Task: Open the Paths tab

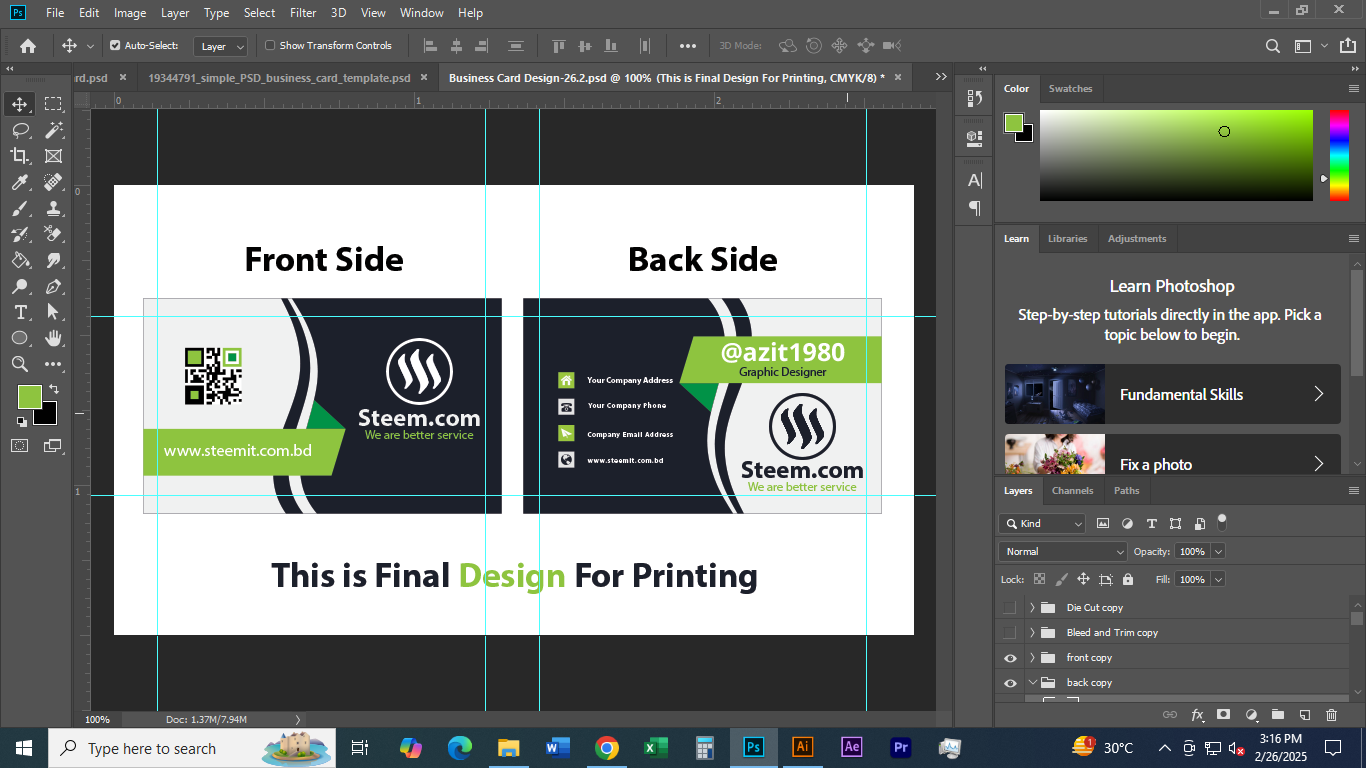Action: point(1127,491)
